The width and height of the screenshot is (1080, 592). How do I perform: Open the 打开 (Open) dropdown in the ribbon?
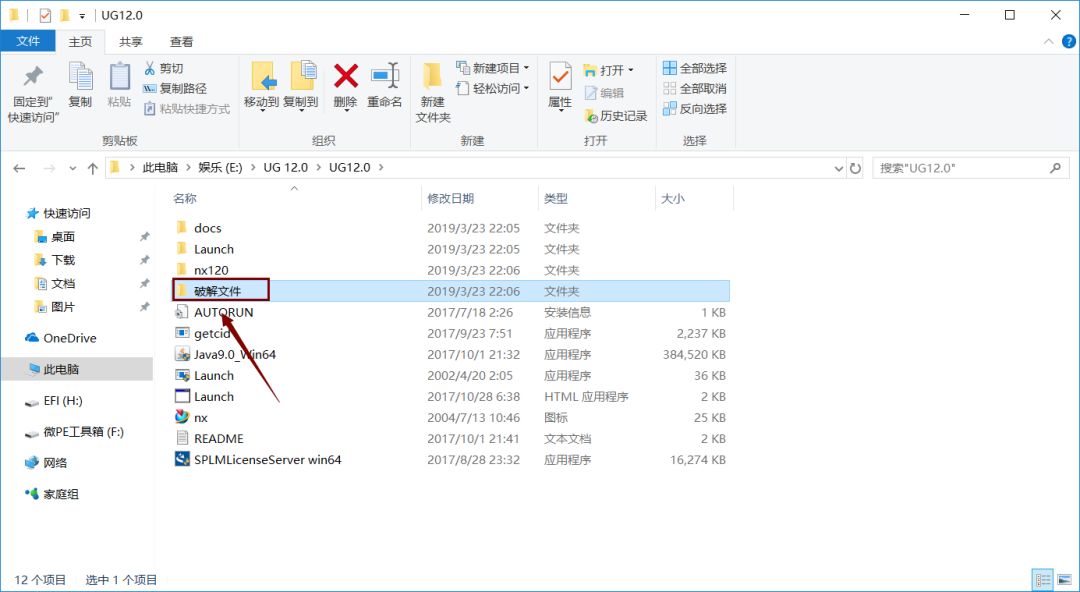[608, 70]
